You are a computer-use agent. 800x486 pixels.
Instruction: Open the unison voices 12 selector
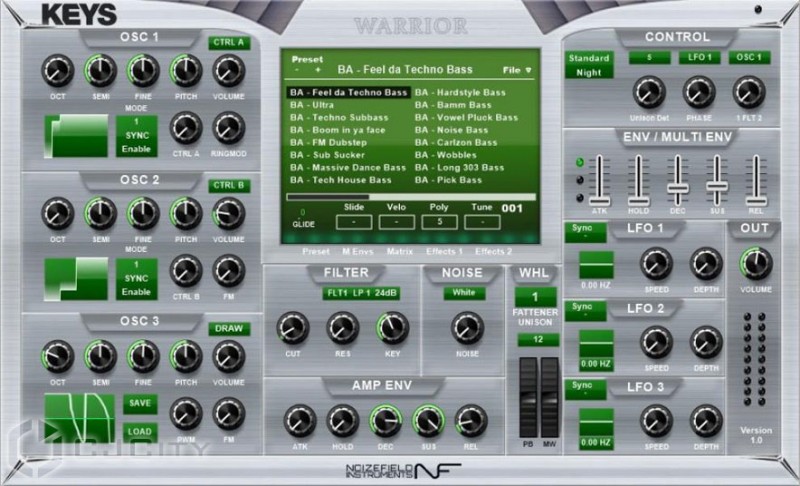pyautogui.click(x=538, y=340)
